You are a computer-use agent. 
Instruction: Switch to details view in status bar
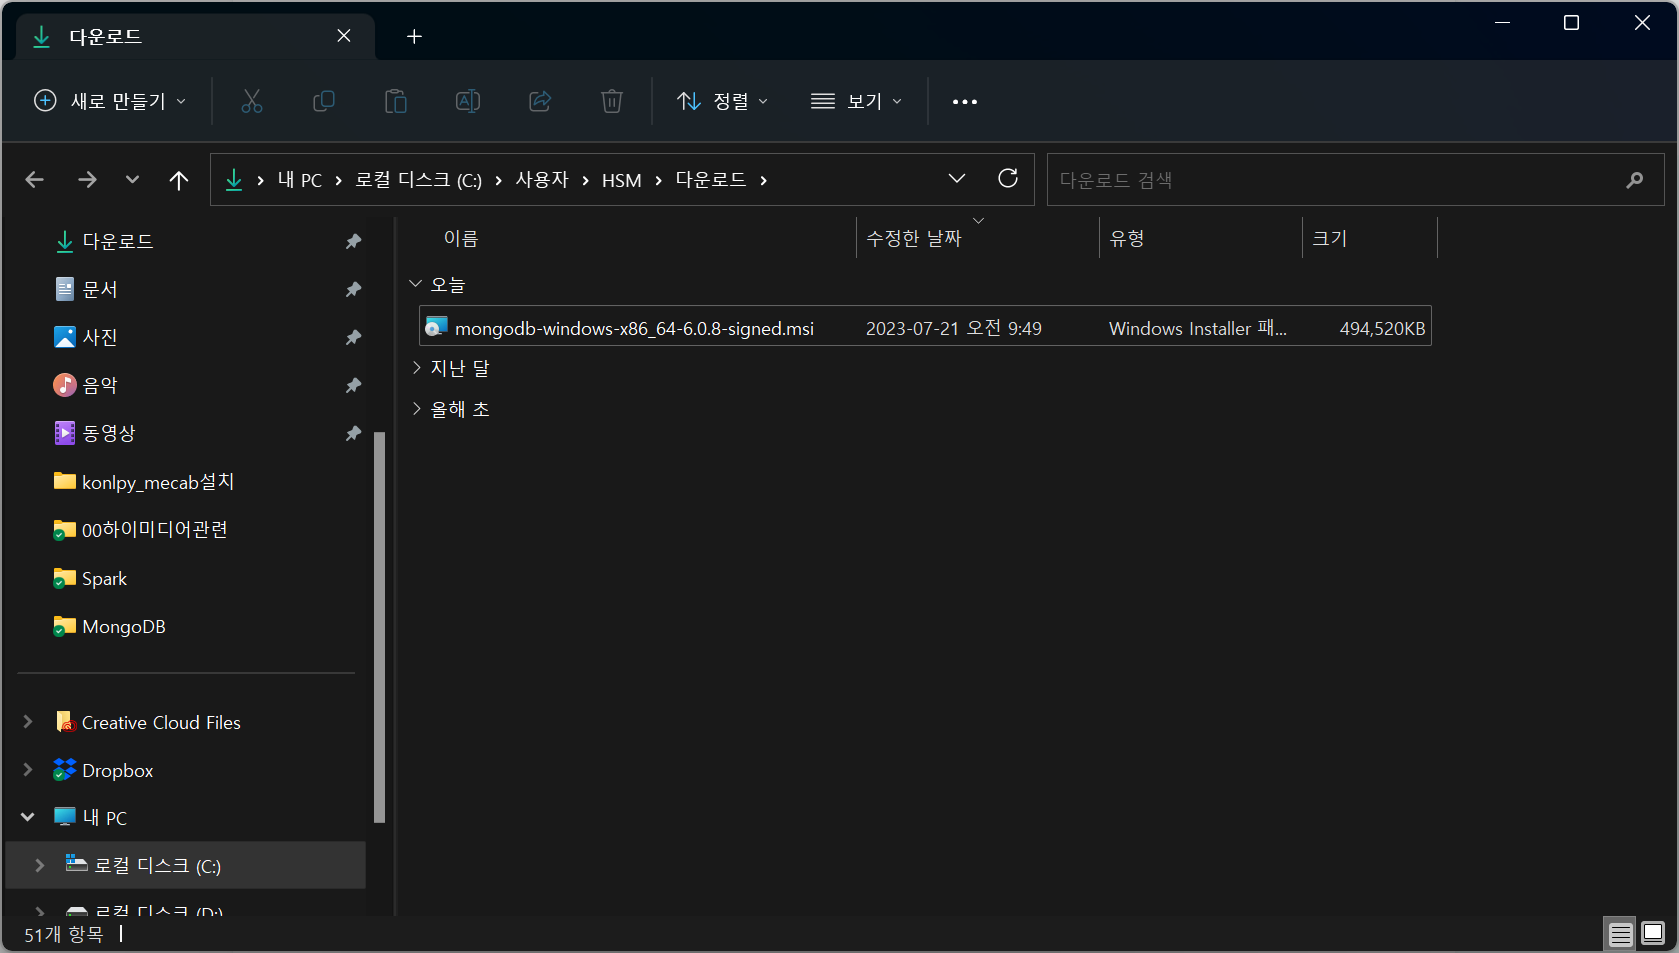(1620, 934)
